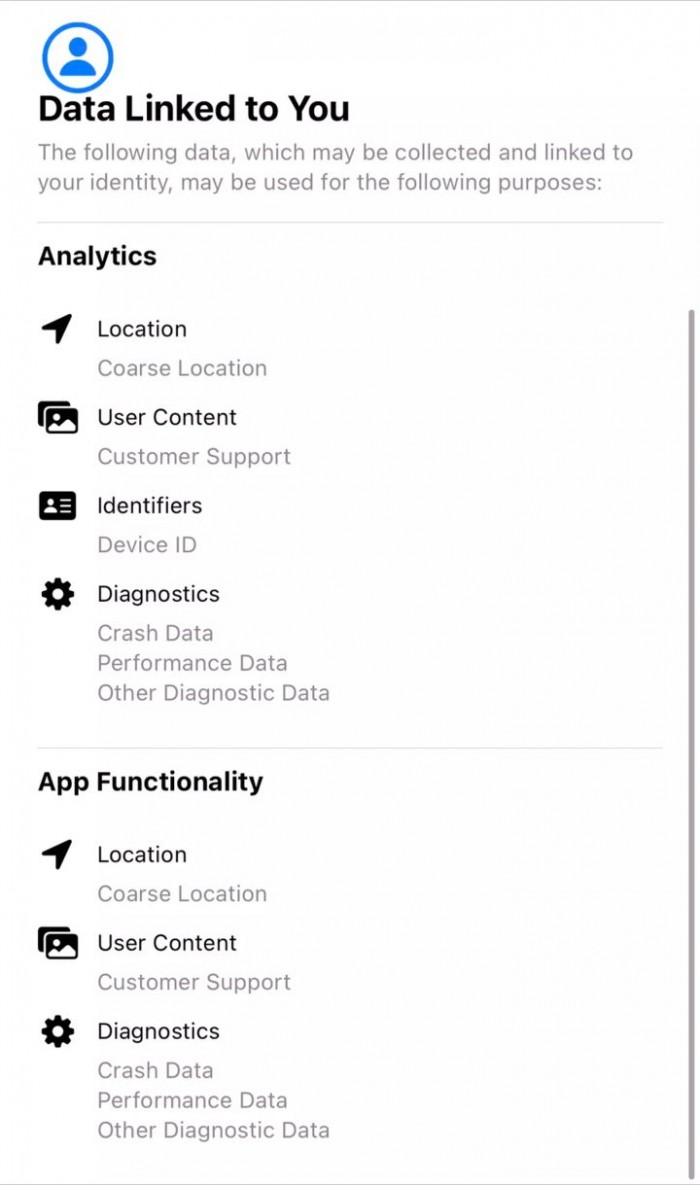Click the Location arrow icon under App Functionality
Viewport: 700px width, 1185px height.
click(x=57, y=855)
